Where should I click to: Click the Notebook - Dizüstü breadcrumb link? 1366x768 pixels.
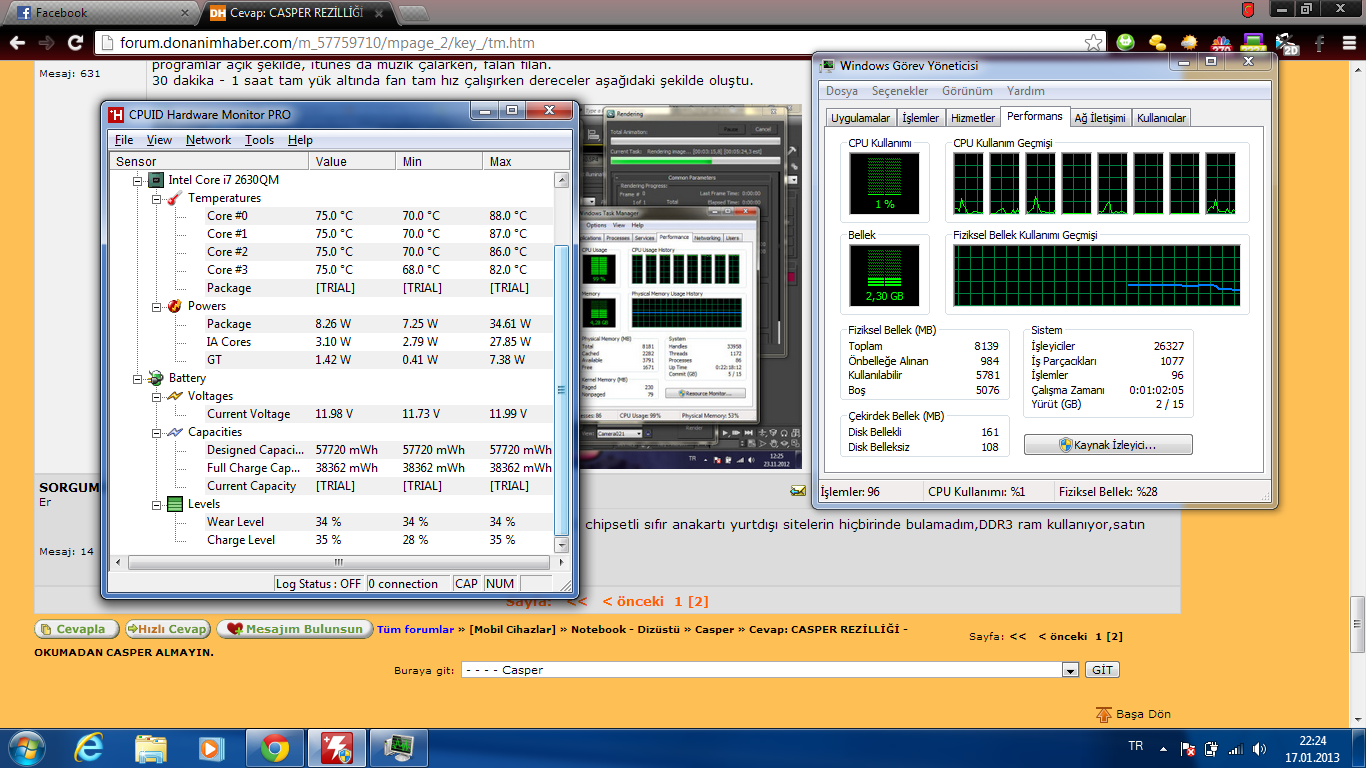(624, 630)
